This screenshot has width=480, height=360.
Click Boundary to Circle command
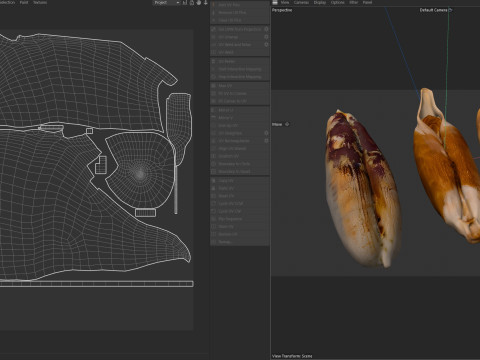pos(240,164)
